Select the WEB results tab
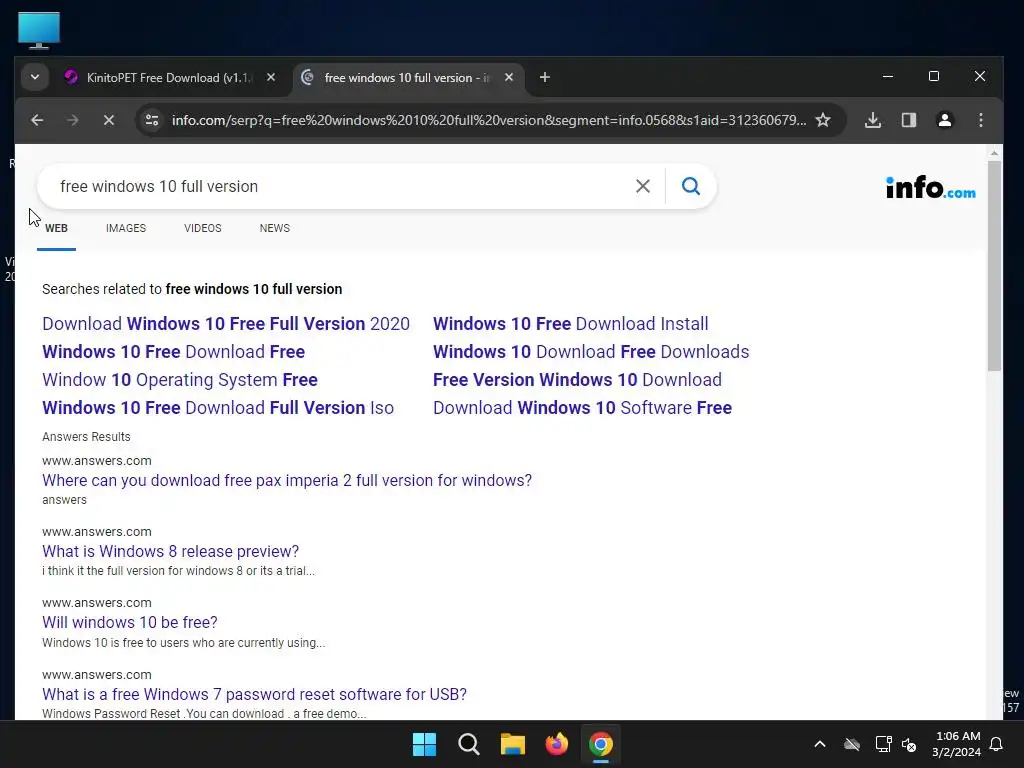1024x768 pixels. click(x=56, y=228)
